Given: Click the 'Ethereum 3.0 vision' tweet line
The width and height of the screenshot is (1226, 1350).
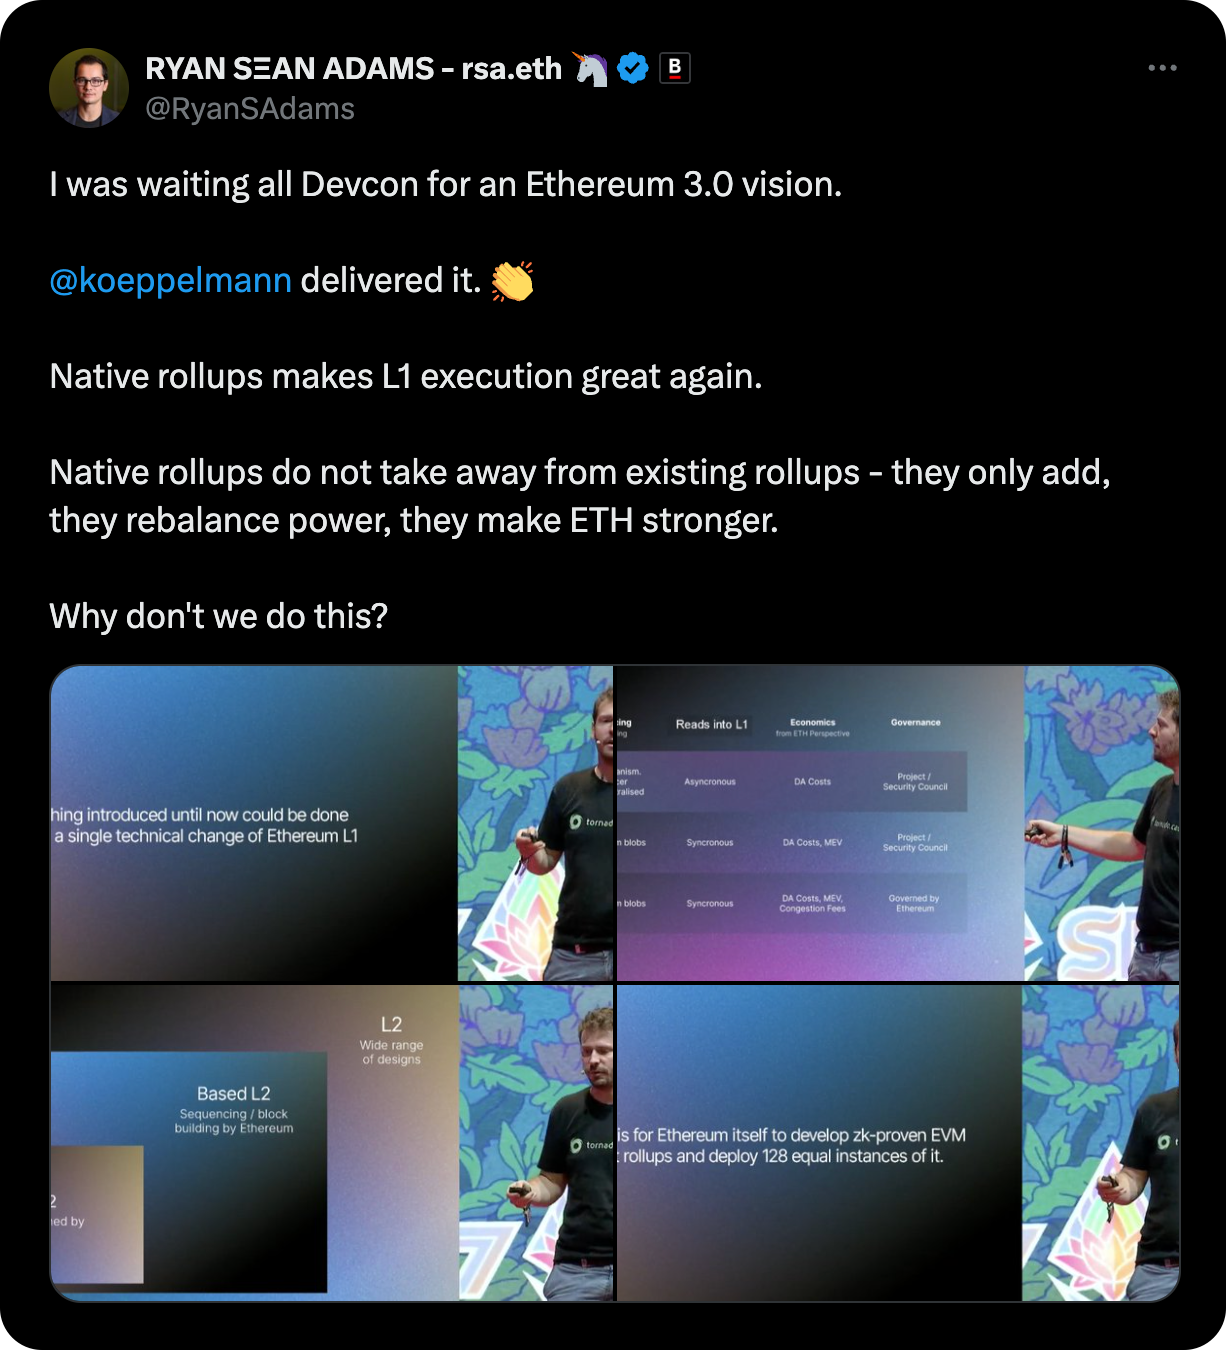Looking at the screenshot, I should [x=446, y=184].
